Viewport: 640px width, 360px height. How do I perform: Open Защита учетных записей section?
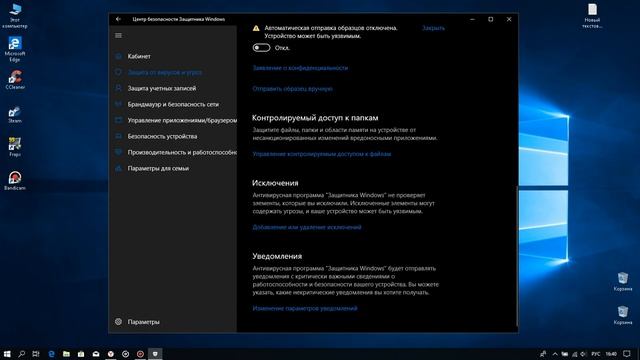click(162, 88)
